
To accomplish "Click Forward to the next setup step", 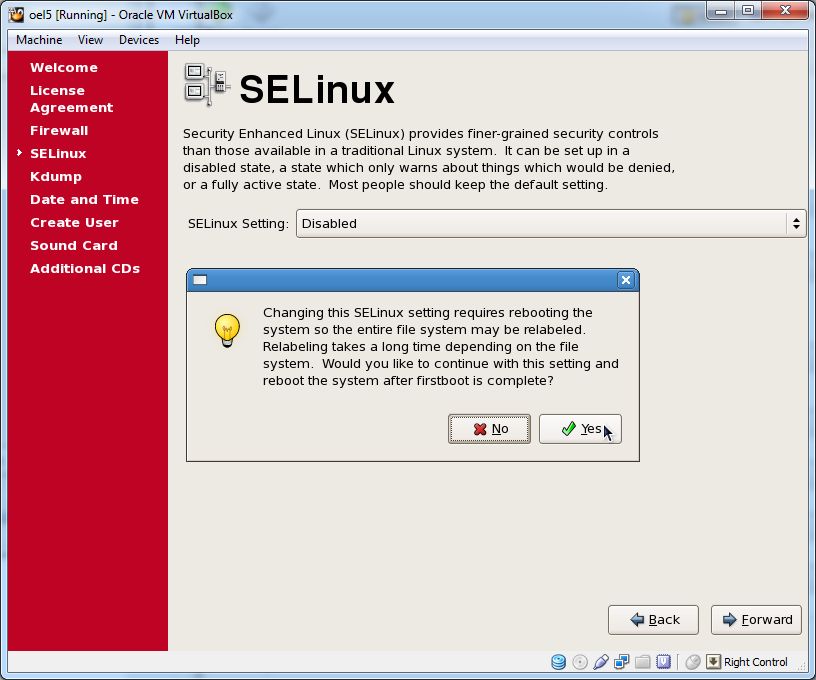I will [x=756, y=620].
